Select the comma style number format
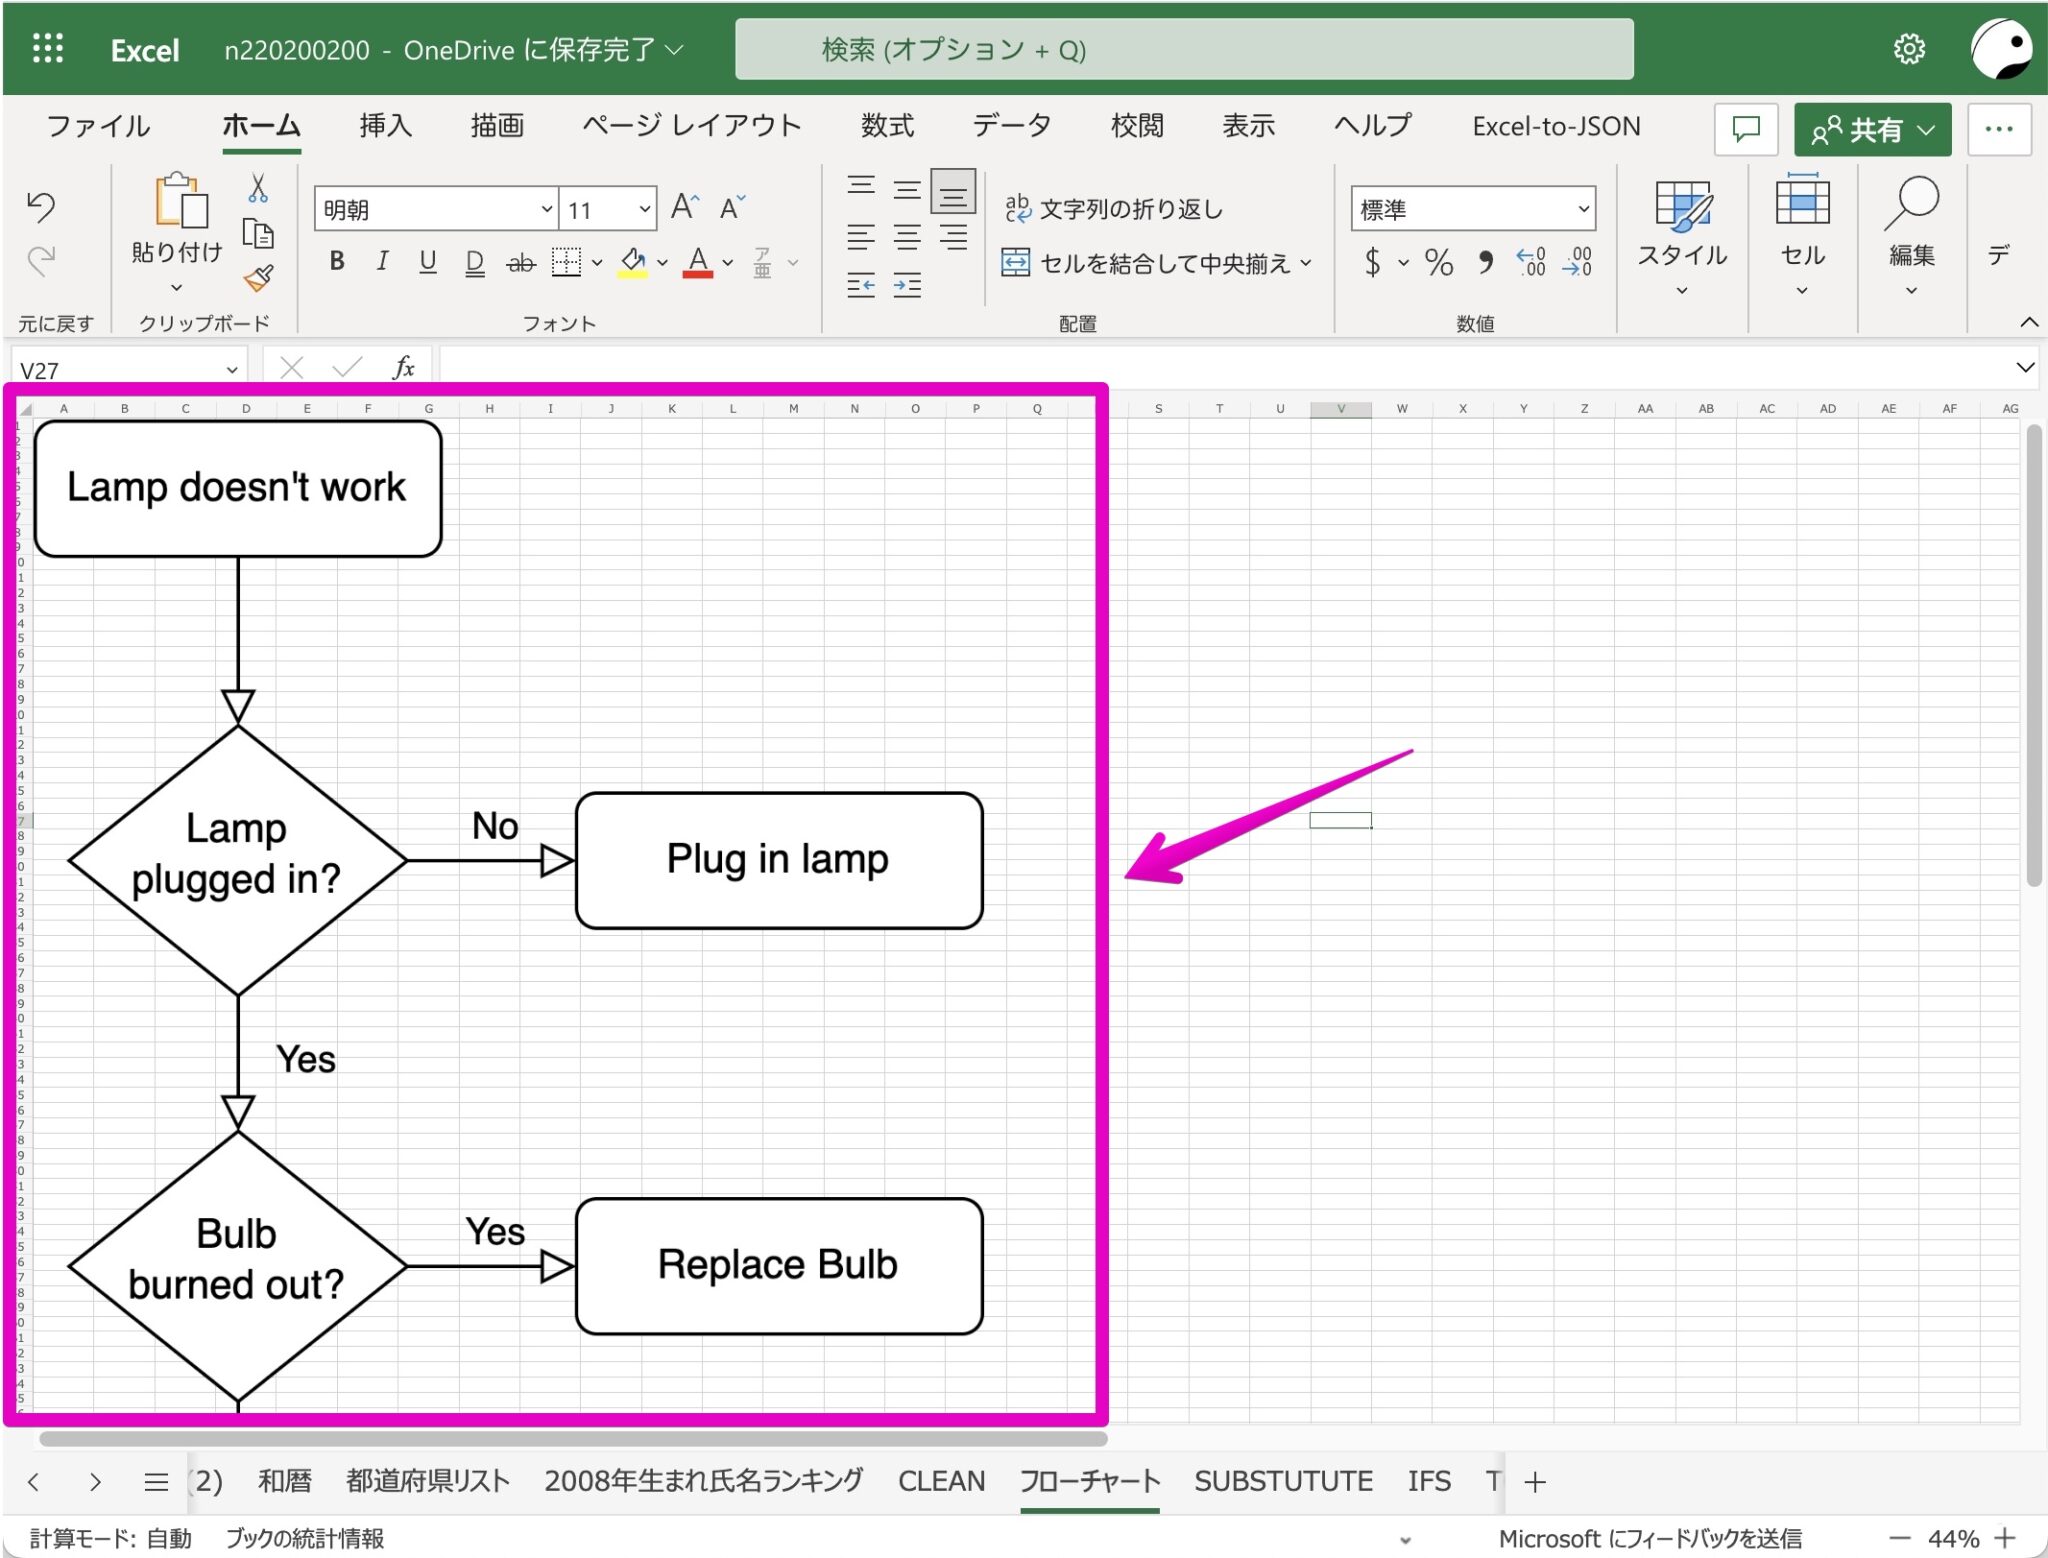This screenshot has width=2048, height=1558. pos(1484,262)
